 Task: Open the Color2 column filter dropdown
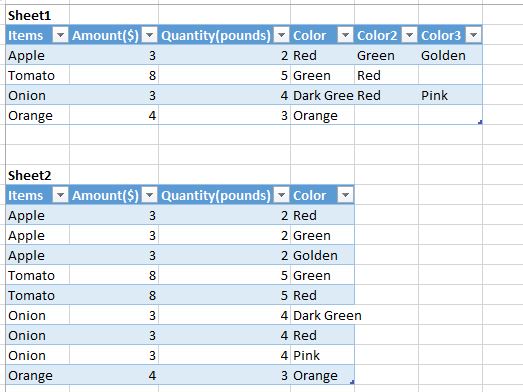[x=409, y=35]
